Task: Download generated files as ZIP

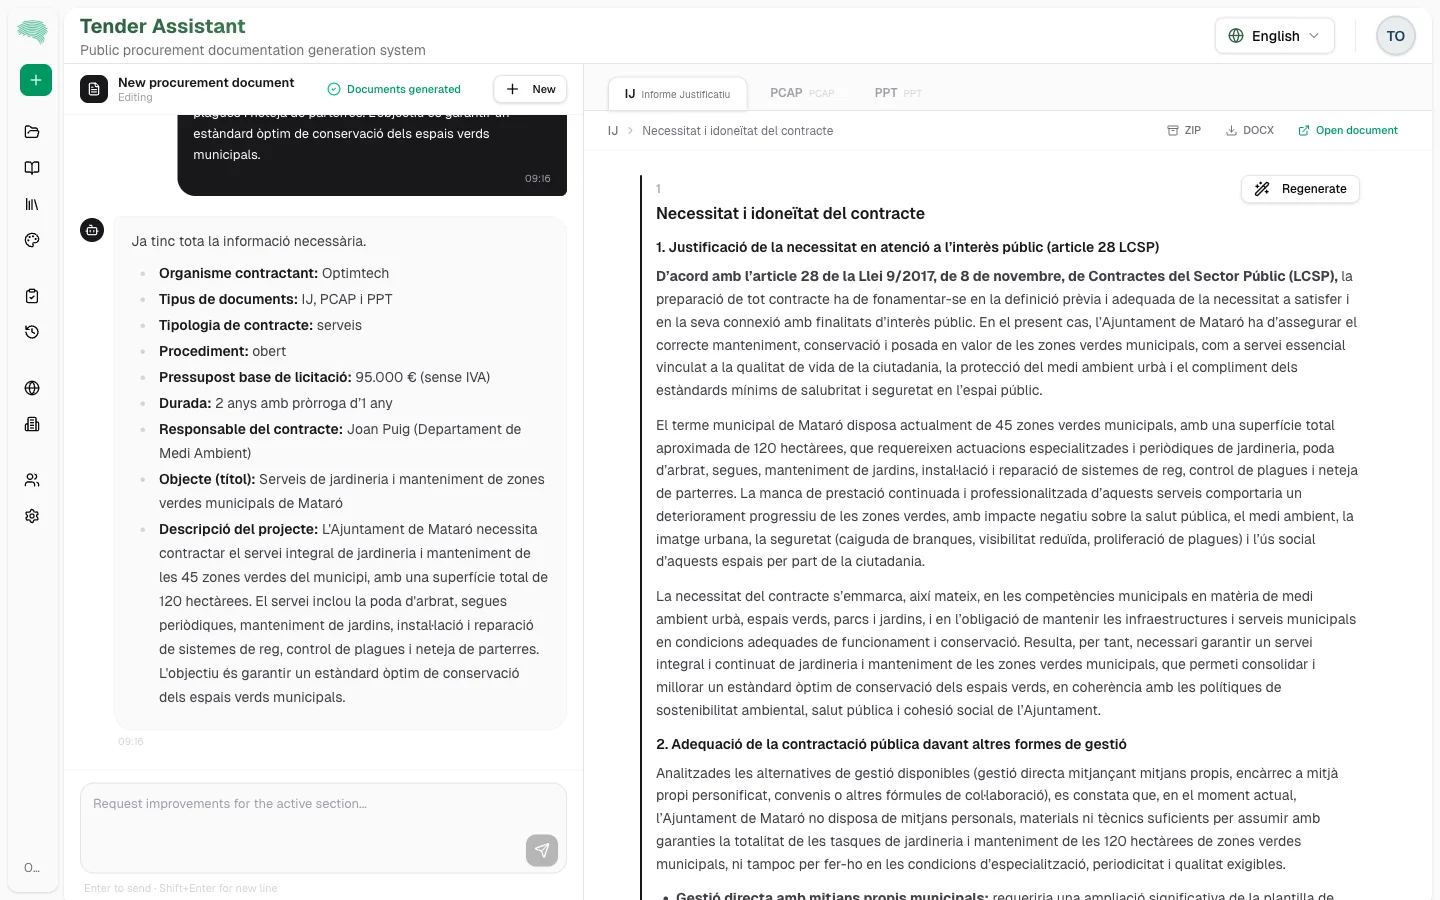Action: click(1183, 130)
